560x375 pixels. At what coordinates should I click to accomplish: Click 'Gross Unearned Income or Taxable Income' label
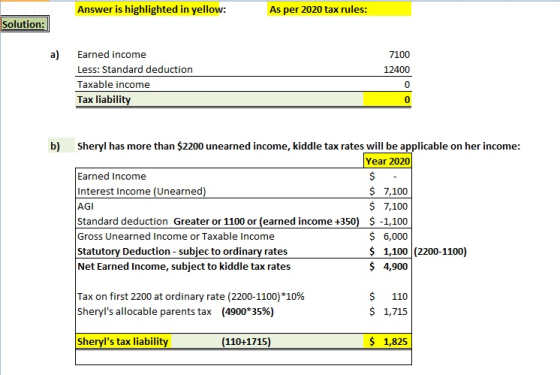tap(176, 236)
